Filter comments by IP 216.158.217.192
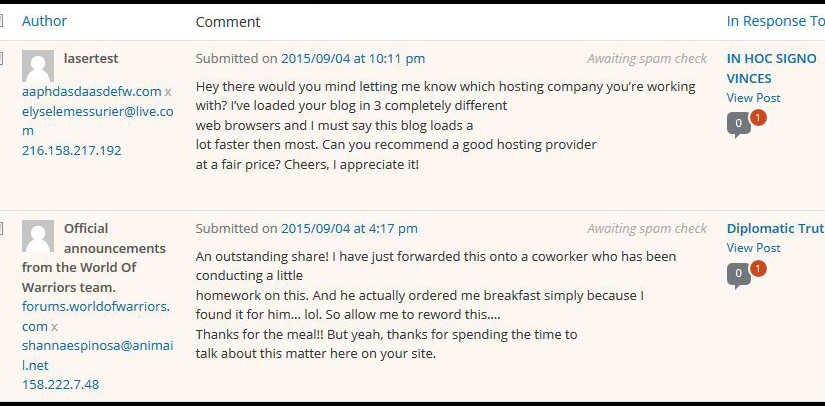 (72, 151)
